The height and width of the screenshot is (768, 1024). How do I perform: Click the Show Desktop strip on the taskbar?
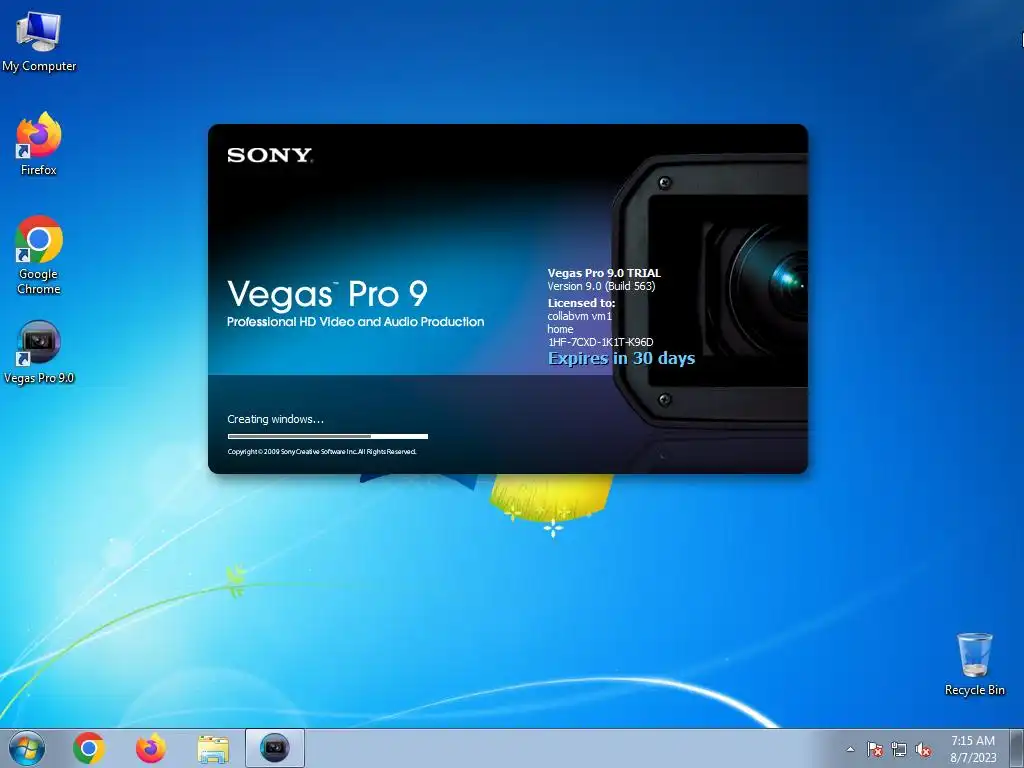[x=1019, y=748]
